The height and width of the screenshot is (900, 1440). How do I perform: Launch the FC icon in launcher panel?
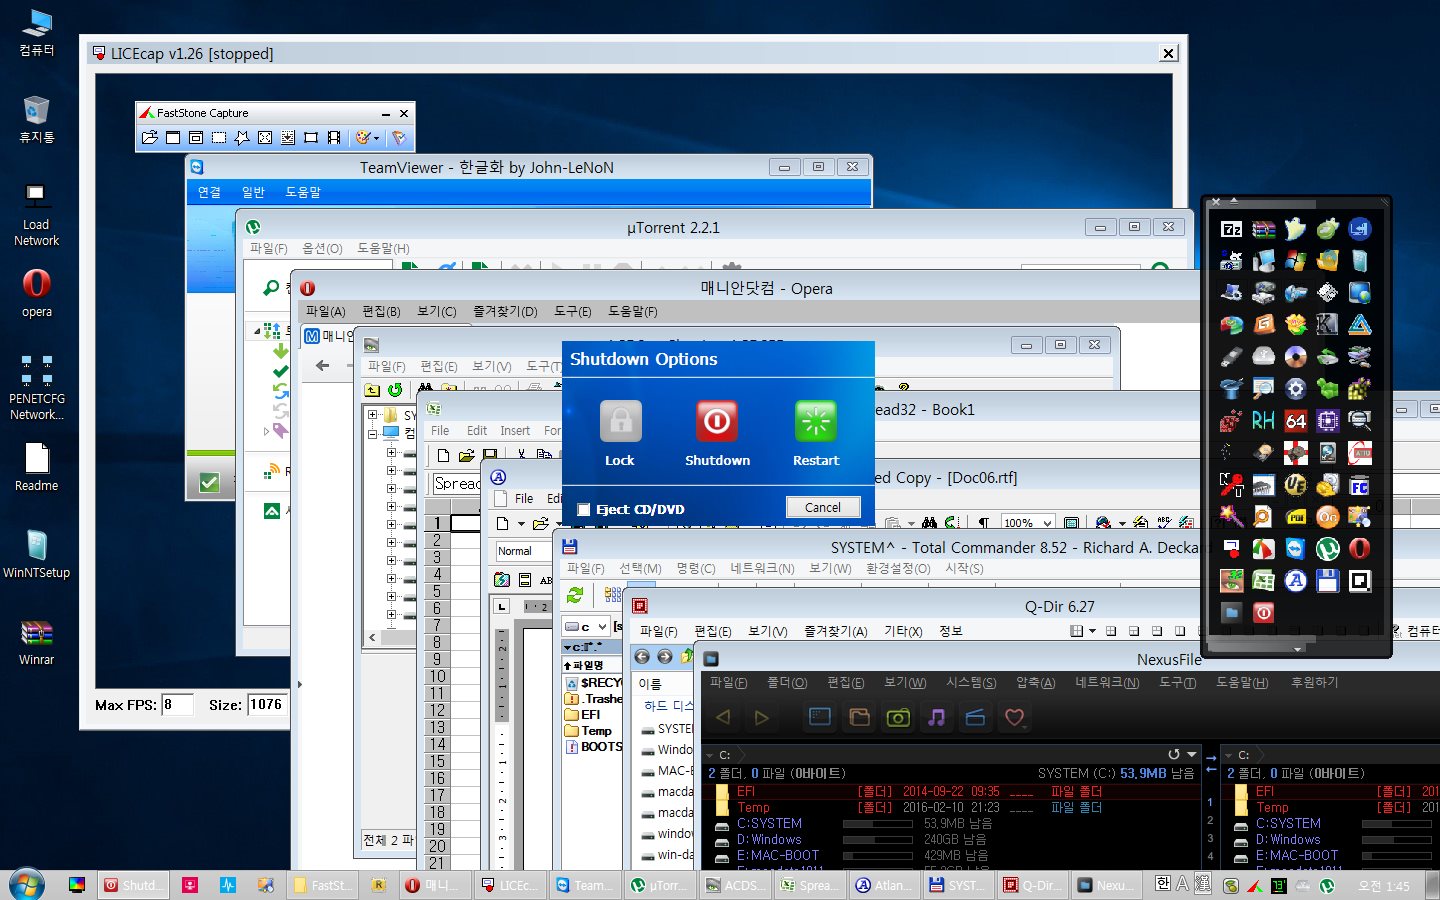pyautogui.click(x=1360, y=485)
